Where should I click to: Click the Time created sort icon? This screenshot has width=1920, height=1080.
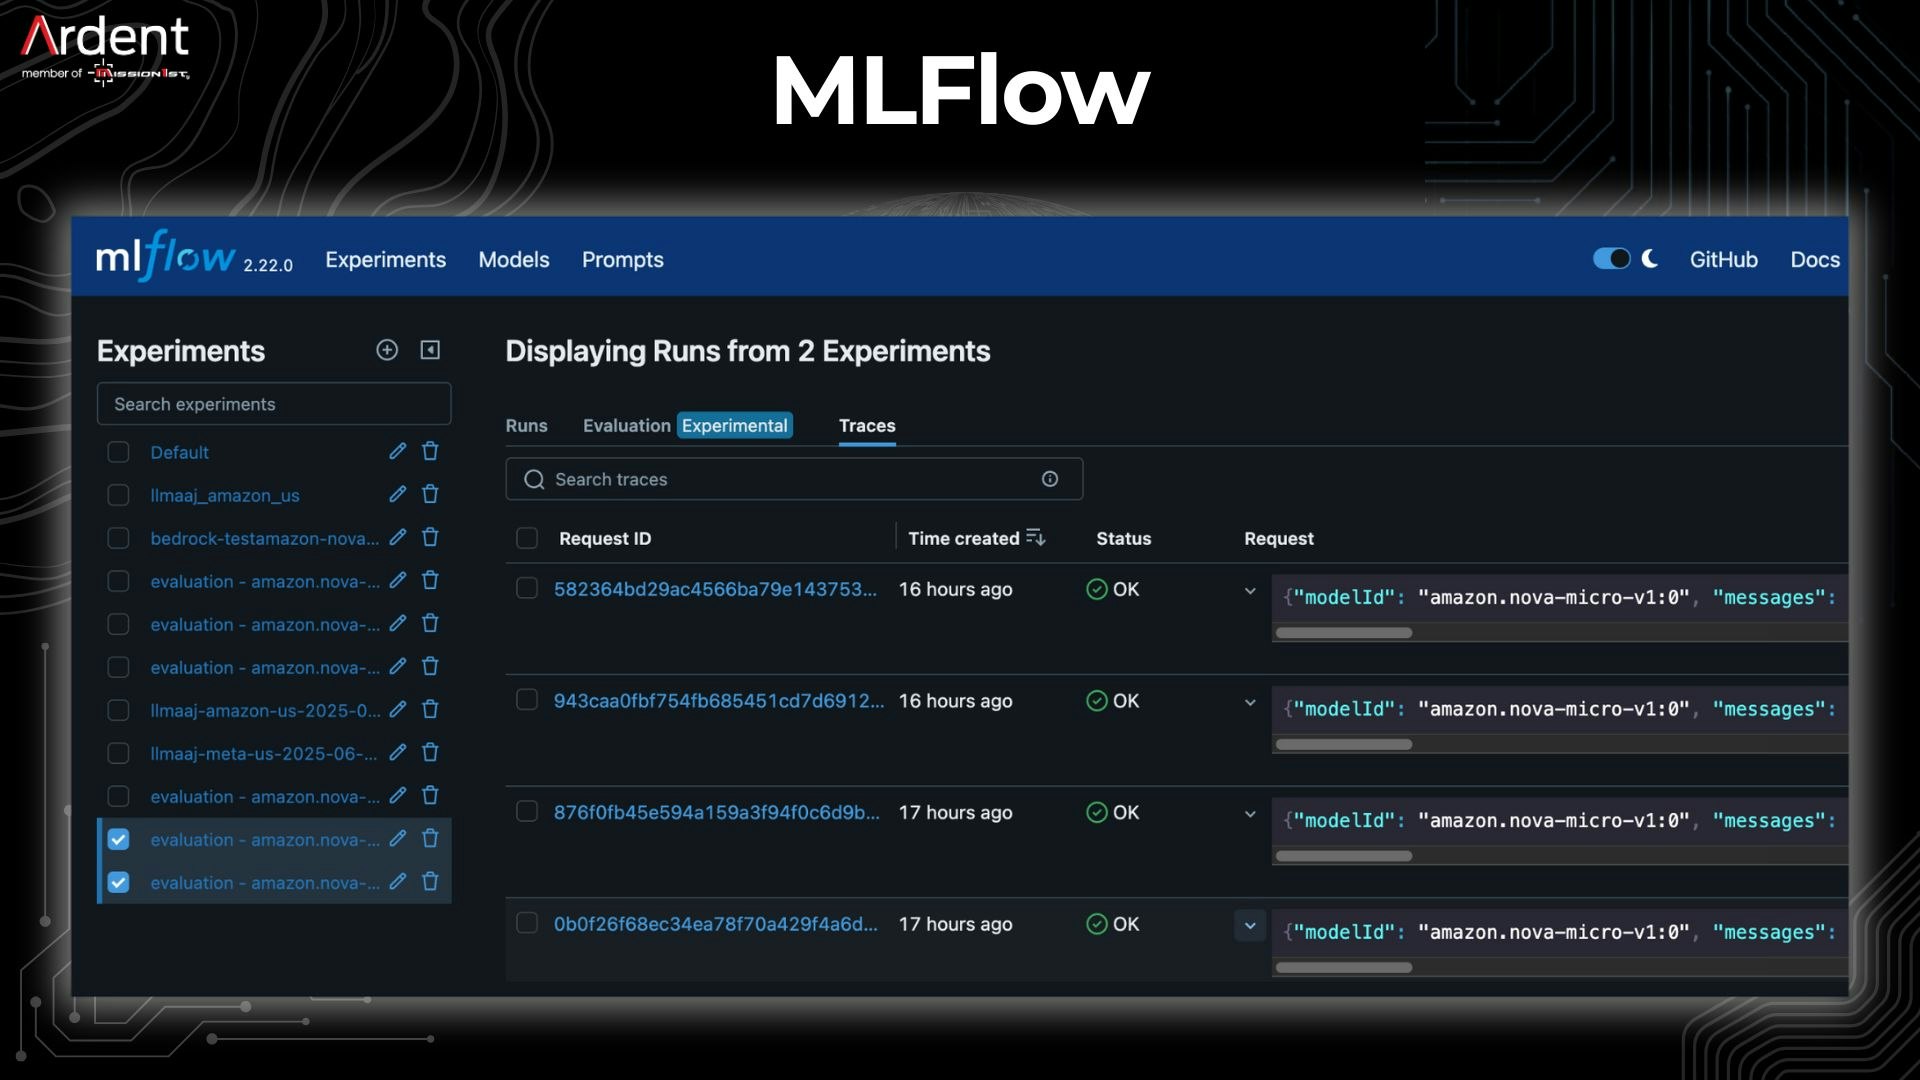1036,538
